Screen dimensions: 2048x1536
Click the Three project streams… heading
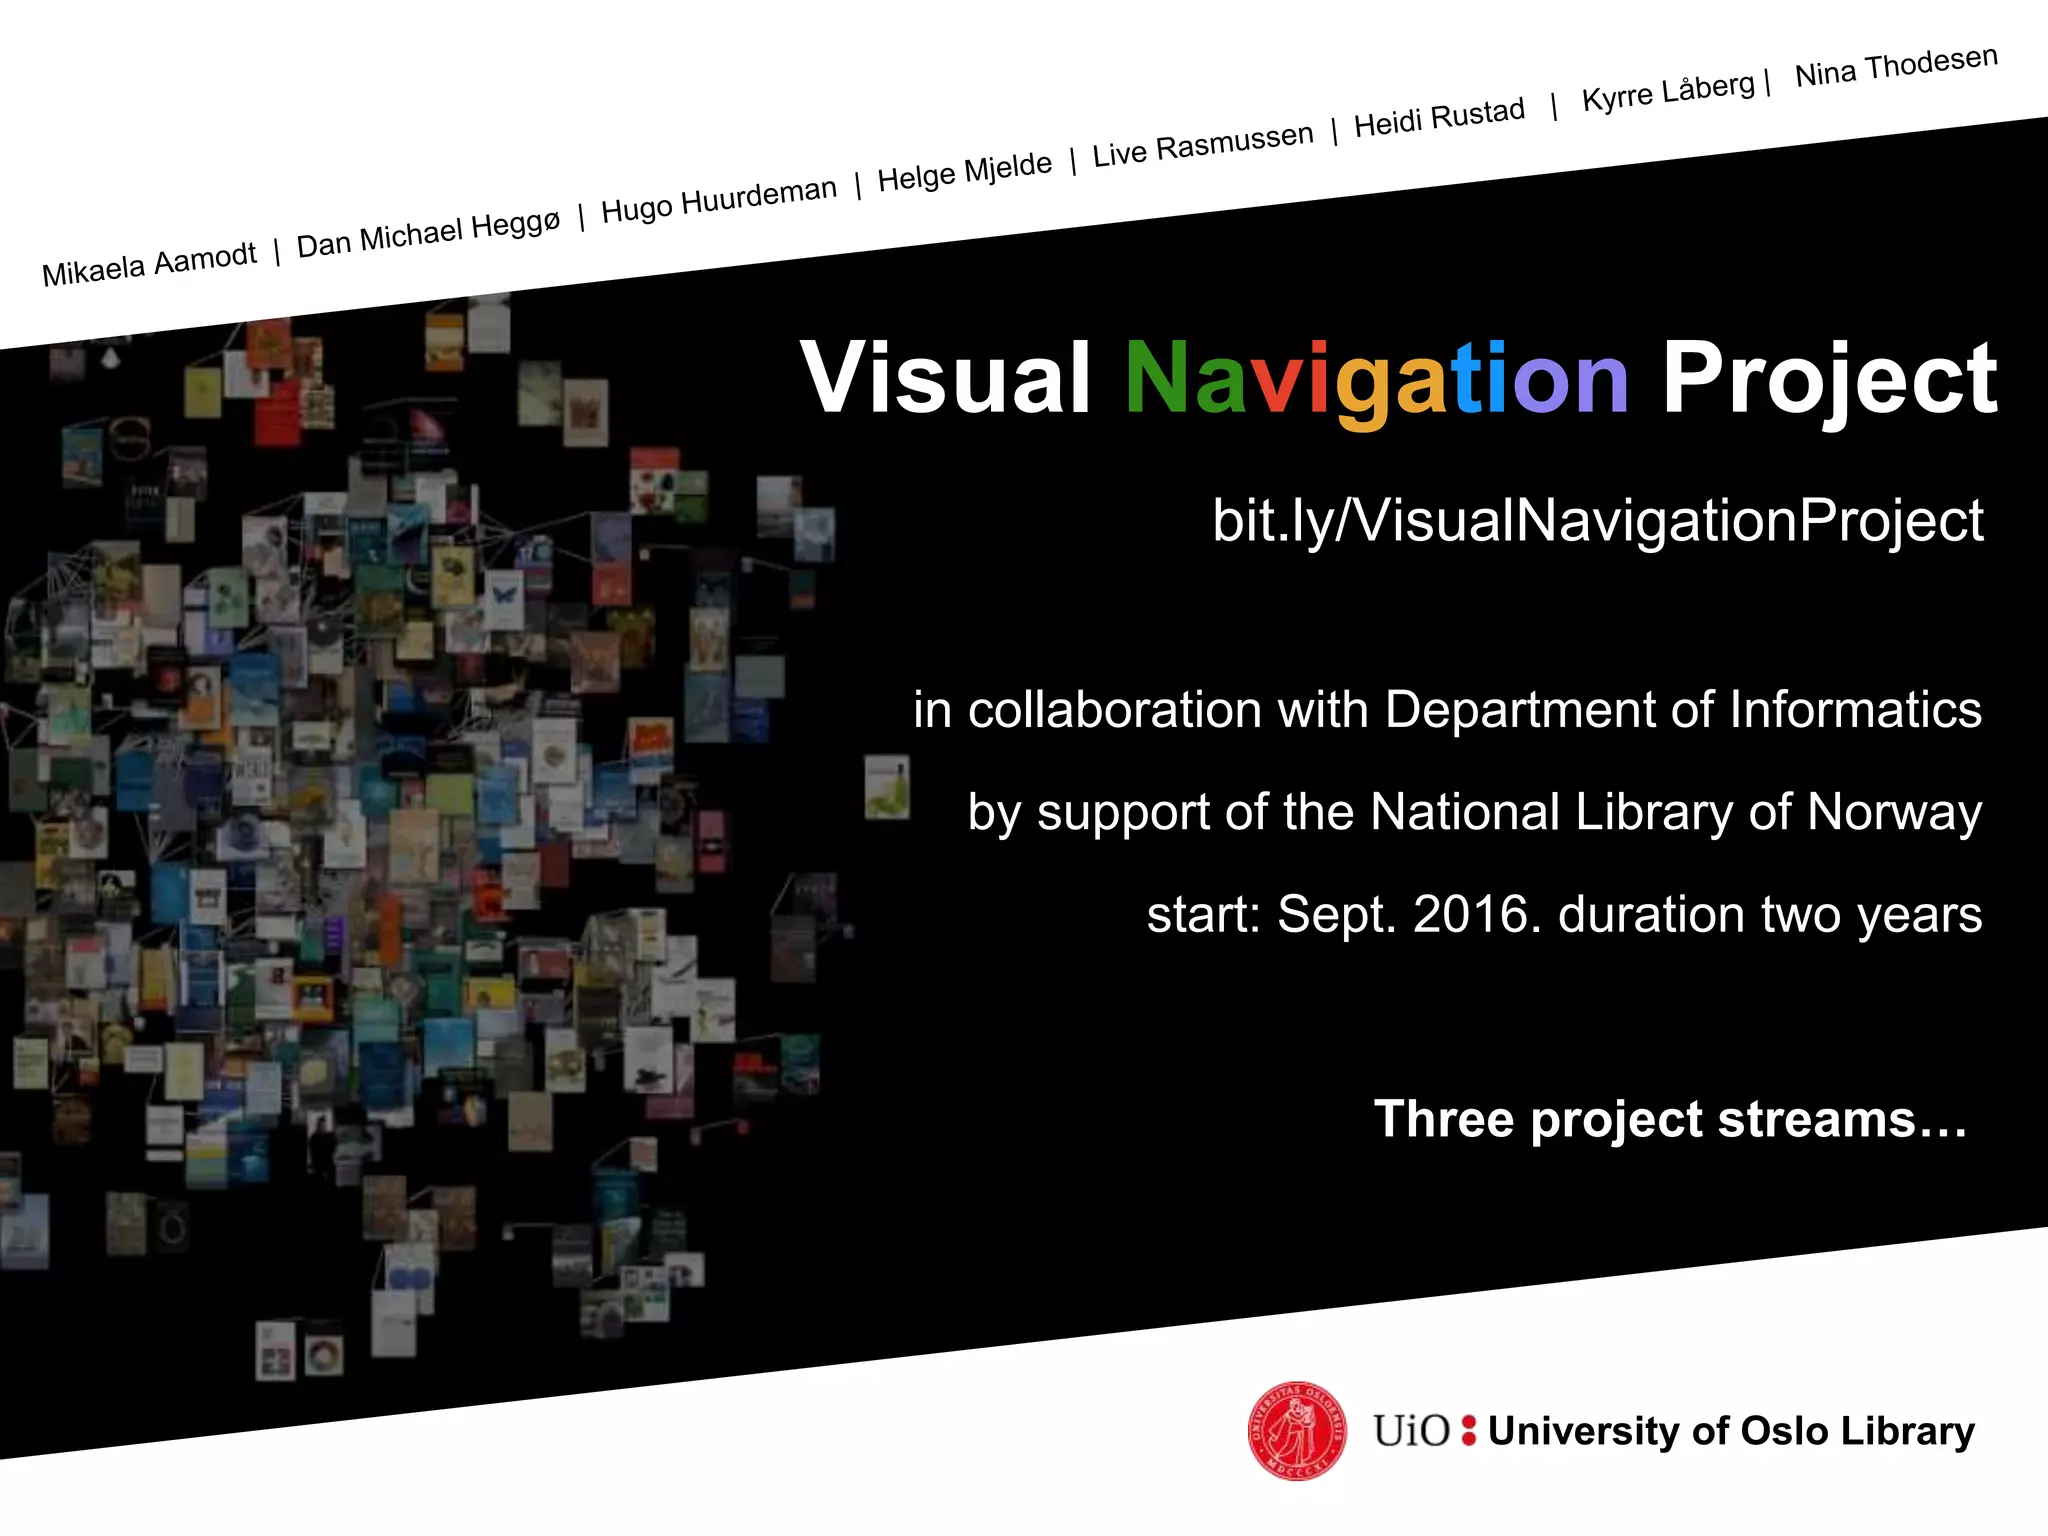point(1670,1118)
